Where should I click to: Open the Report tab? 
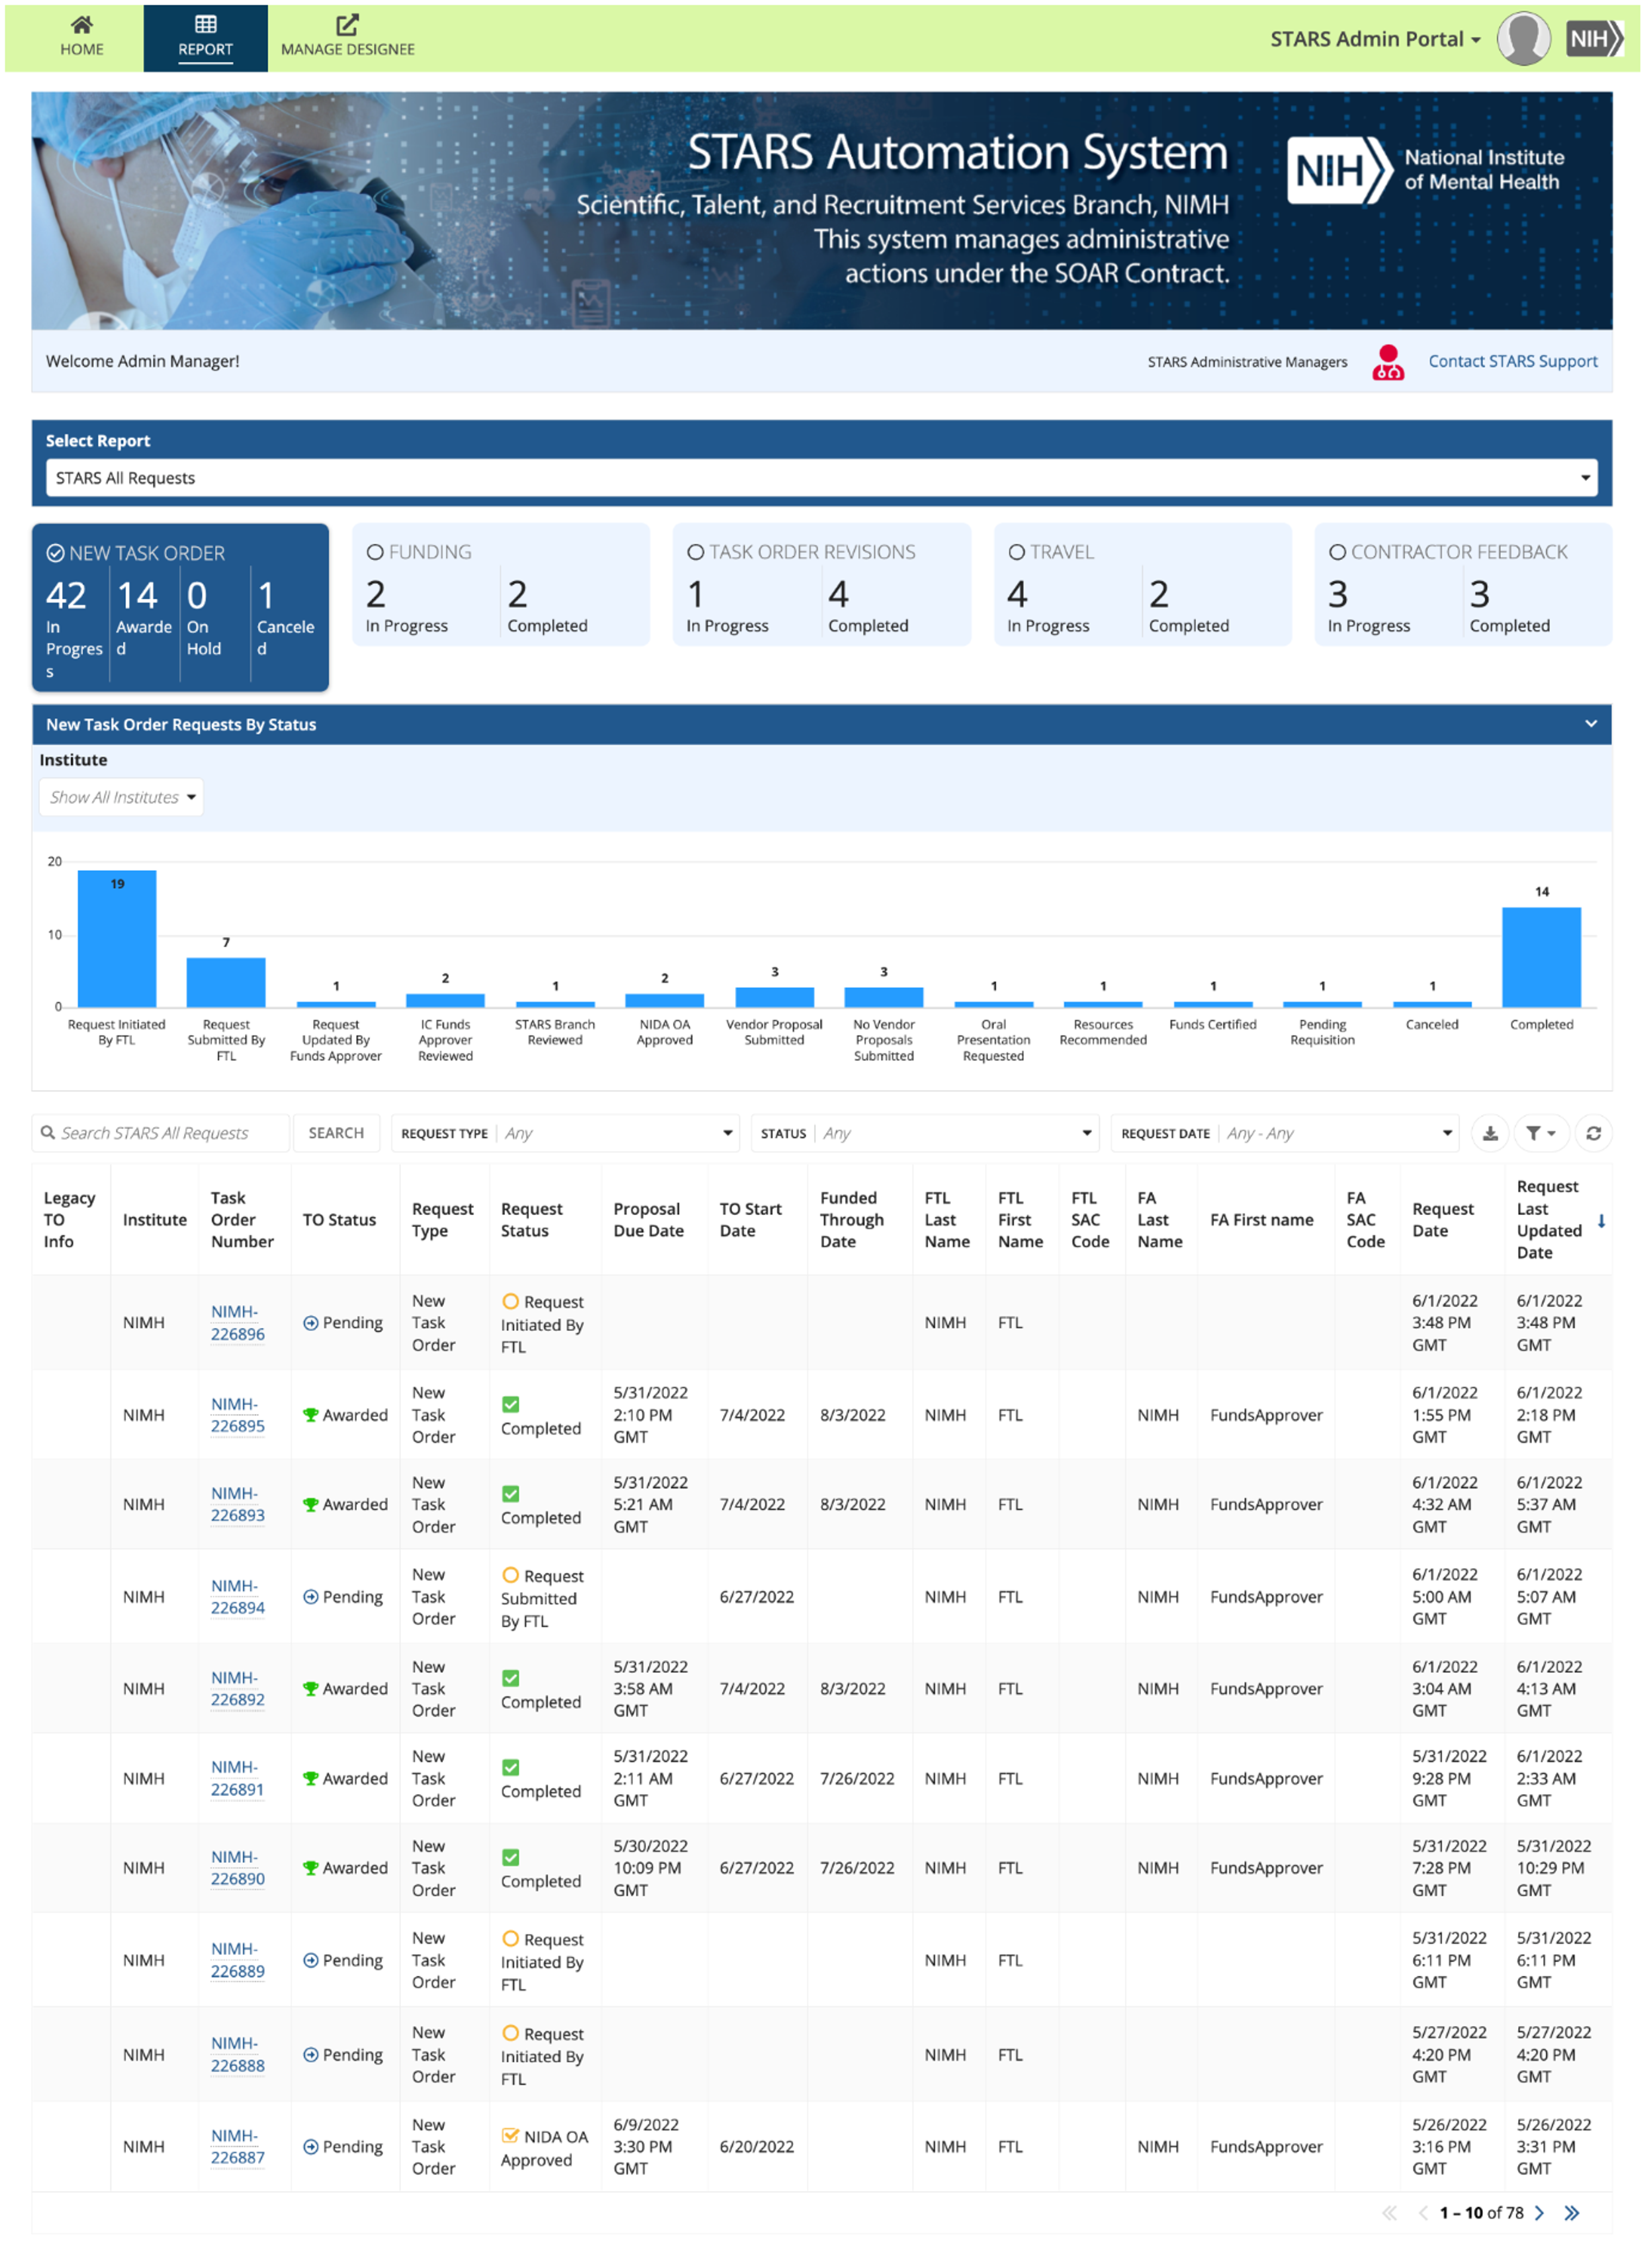click(205, 38)
